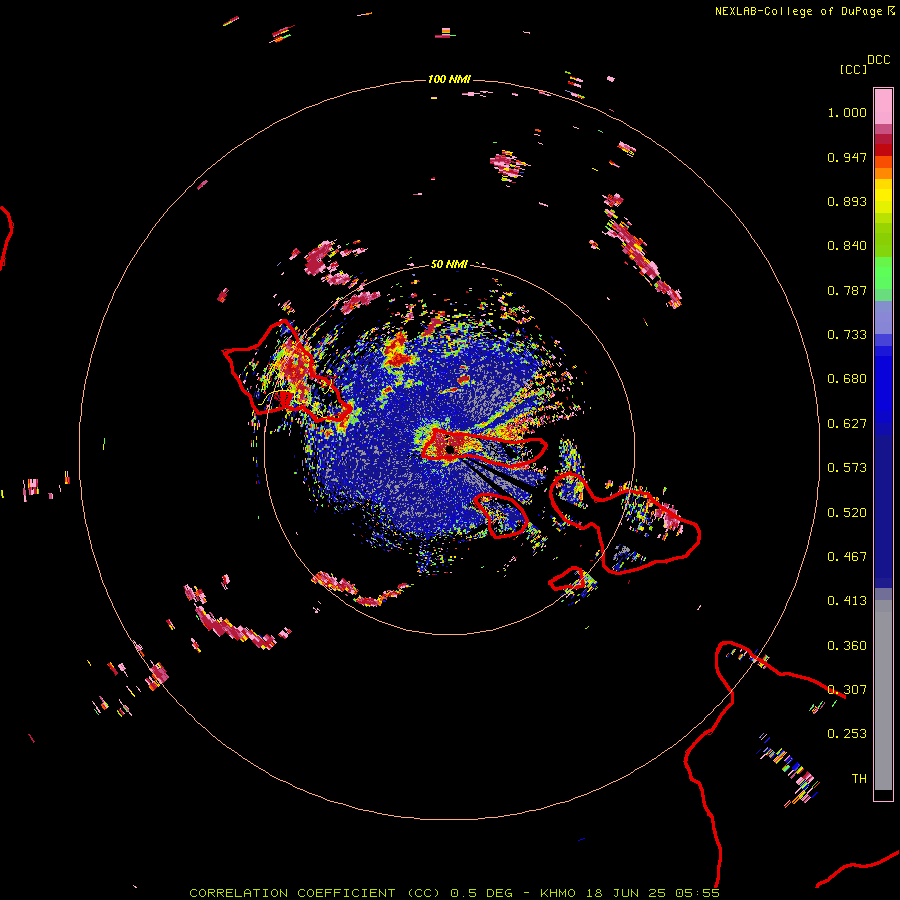This screenshot has width=900, height=900.
Task: Pick the gray swatch on color bar
Action: pos(883,695)
